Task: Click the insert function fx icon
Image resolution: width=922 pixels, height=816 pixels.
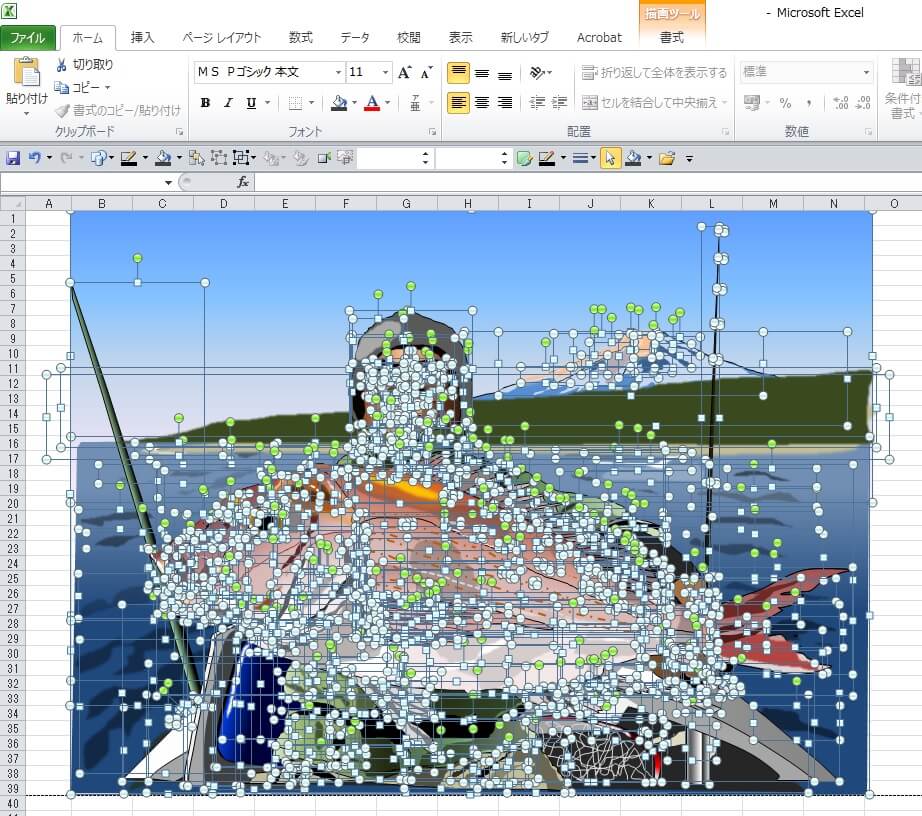Action: (x=243, y=182)
